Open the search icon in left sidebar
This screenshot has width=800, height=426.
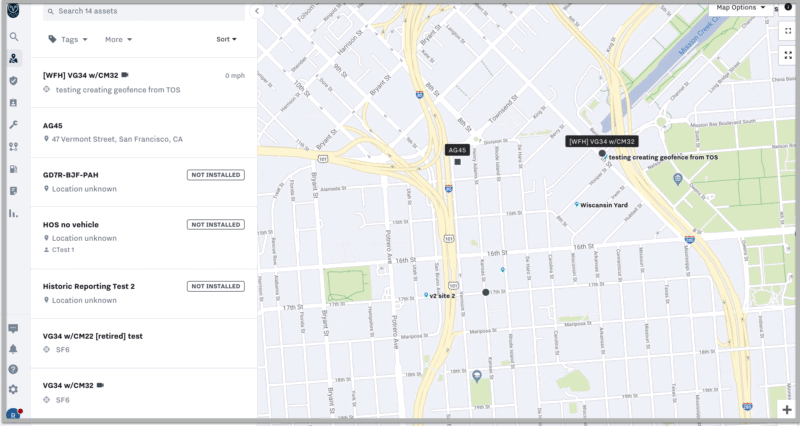click(x=14, y=36)
